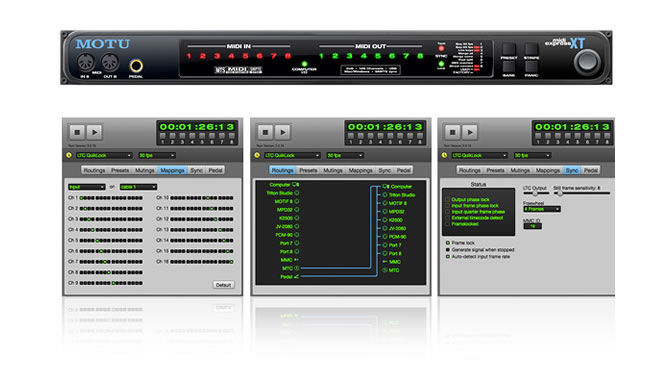
Task: Open 30 fps dropdown in Routings window
Action: pyautogui.click(x=344, y=156)
